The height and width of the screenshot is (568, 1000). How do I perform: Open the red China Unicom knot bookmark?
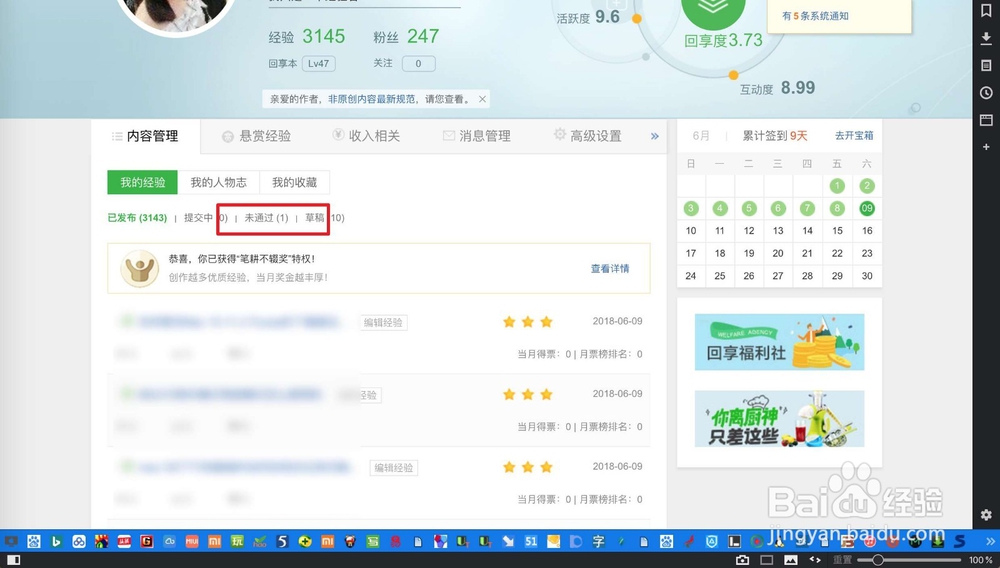click(395, 541)
